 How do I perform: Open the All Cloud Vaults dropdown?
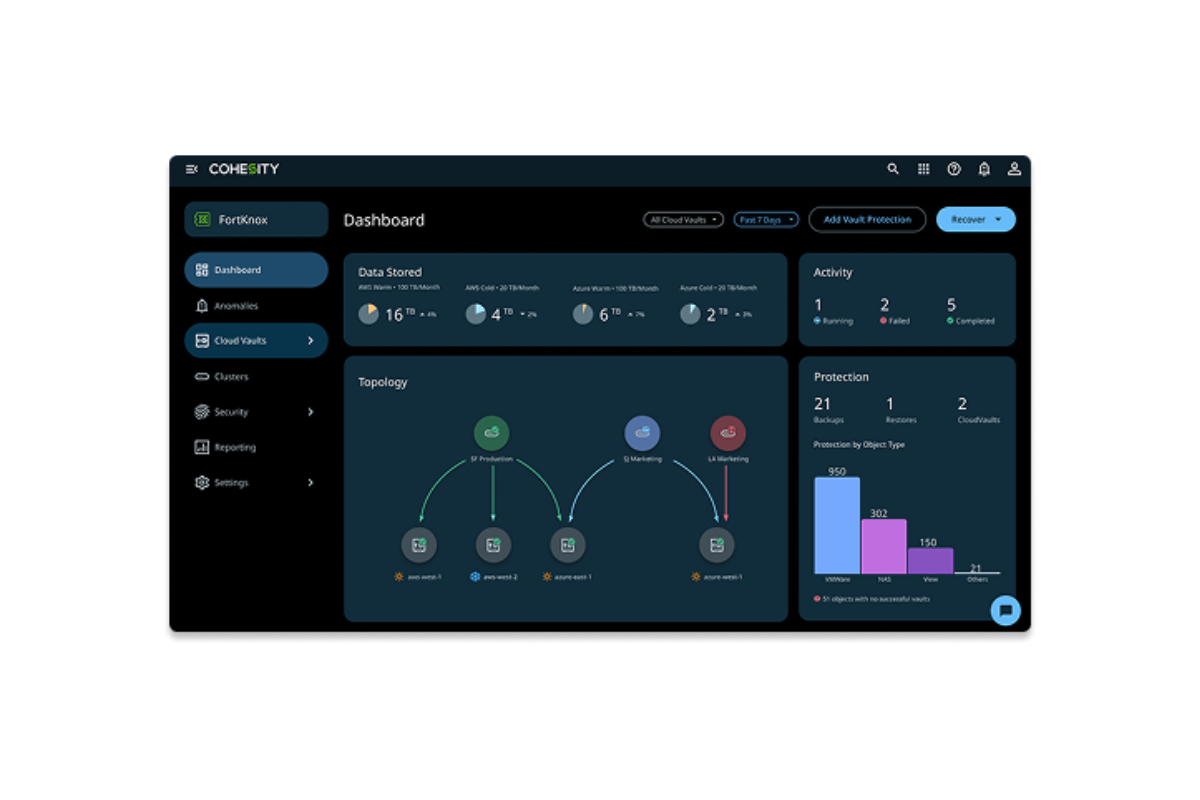click(683, 220)
